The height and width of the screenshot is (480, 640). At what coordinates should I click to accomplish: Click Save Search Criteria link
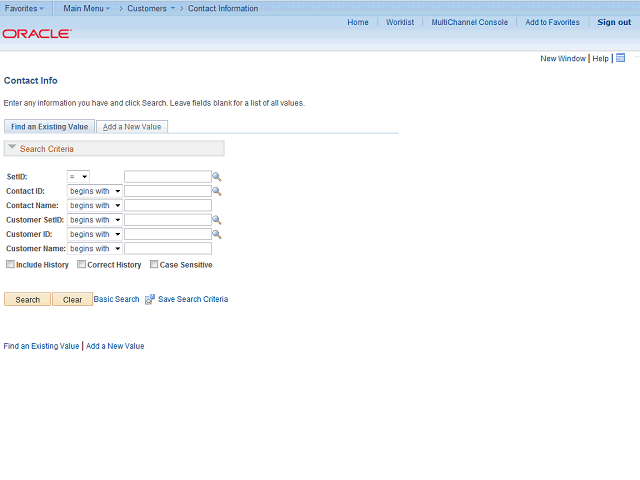193,299
